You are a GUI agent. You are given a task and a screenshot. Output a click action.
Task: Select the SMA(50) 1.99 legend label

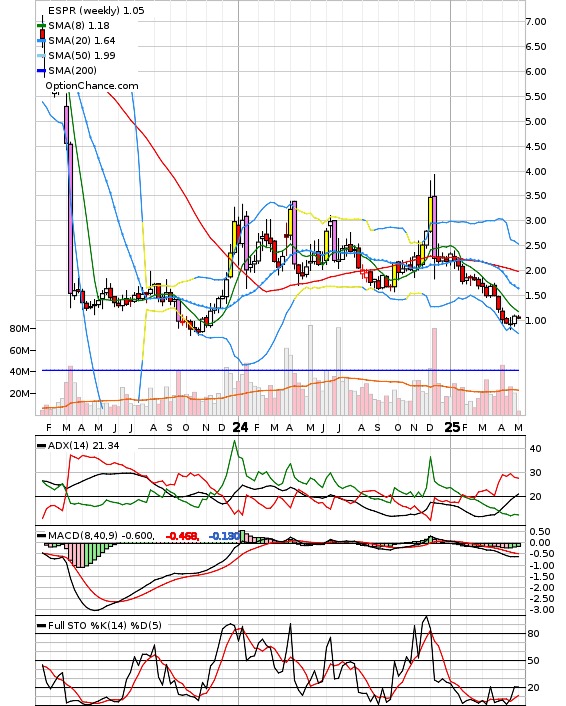point(82,55)
